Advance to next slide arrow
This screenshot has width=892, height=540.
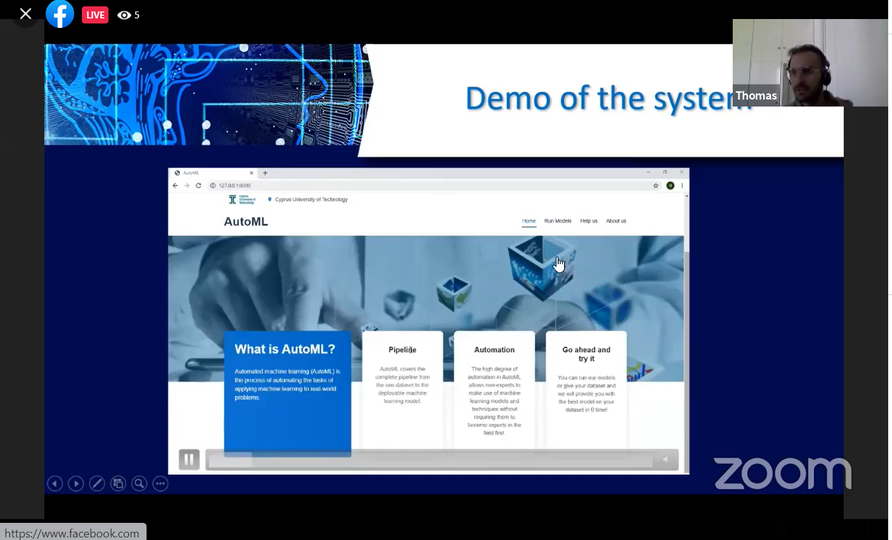tap(76, 484)
